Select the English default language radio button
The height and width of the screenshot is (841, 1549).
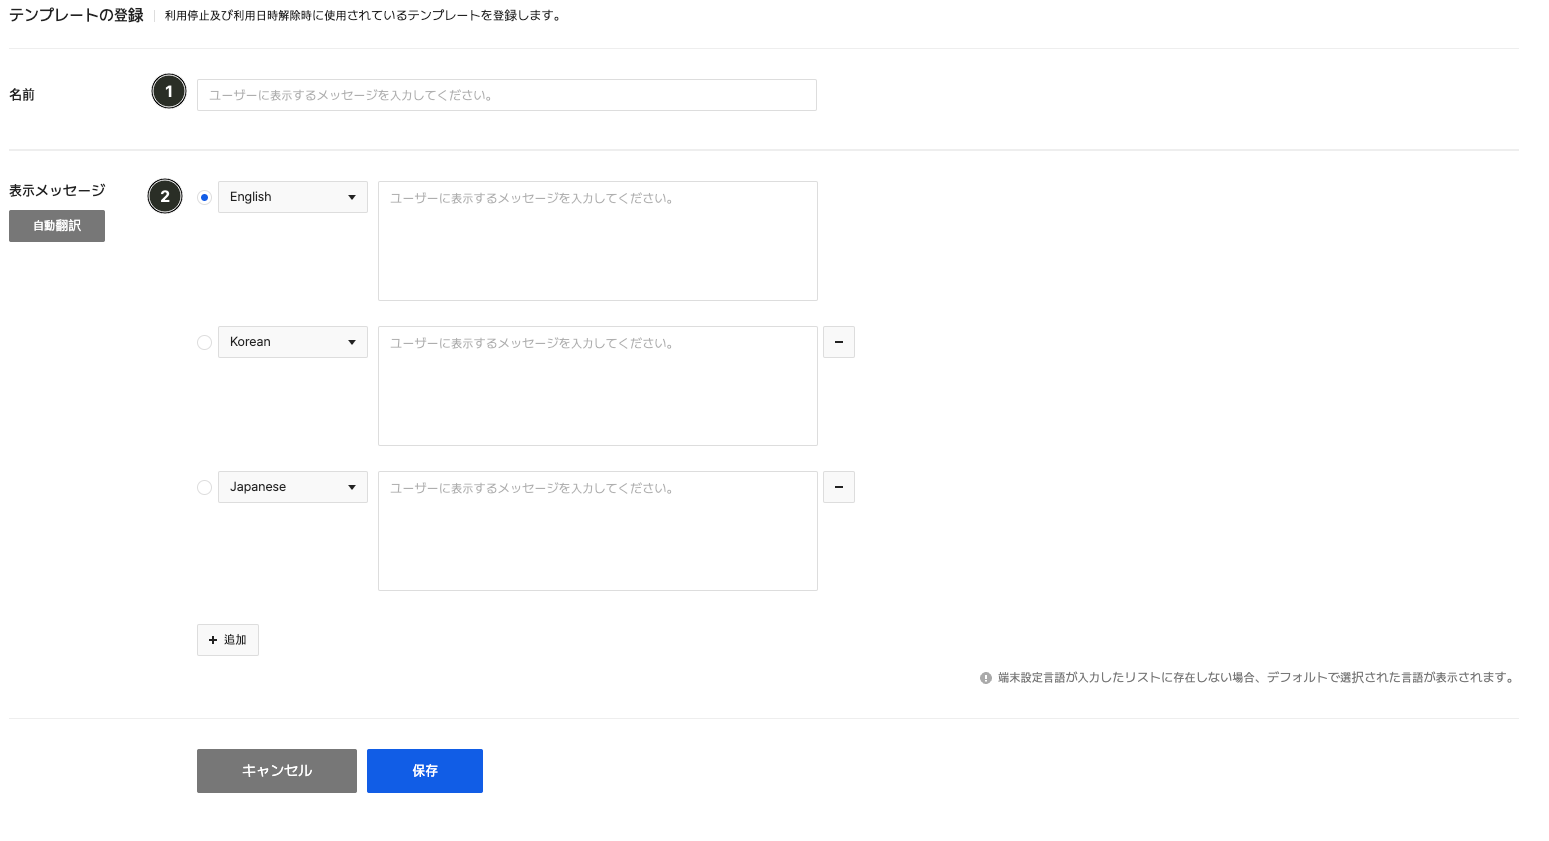pyautogui.click(x=205, y=197)
